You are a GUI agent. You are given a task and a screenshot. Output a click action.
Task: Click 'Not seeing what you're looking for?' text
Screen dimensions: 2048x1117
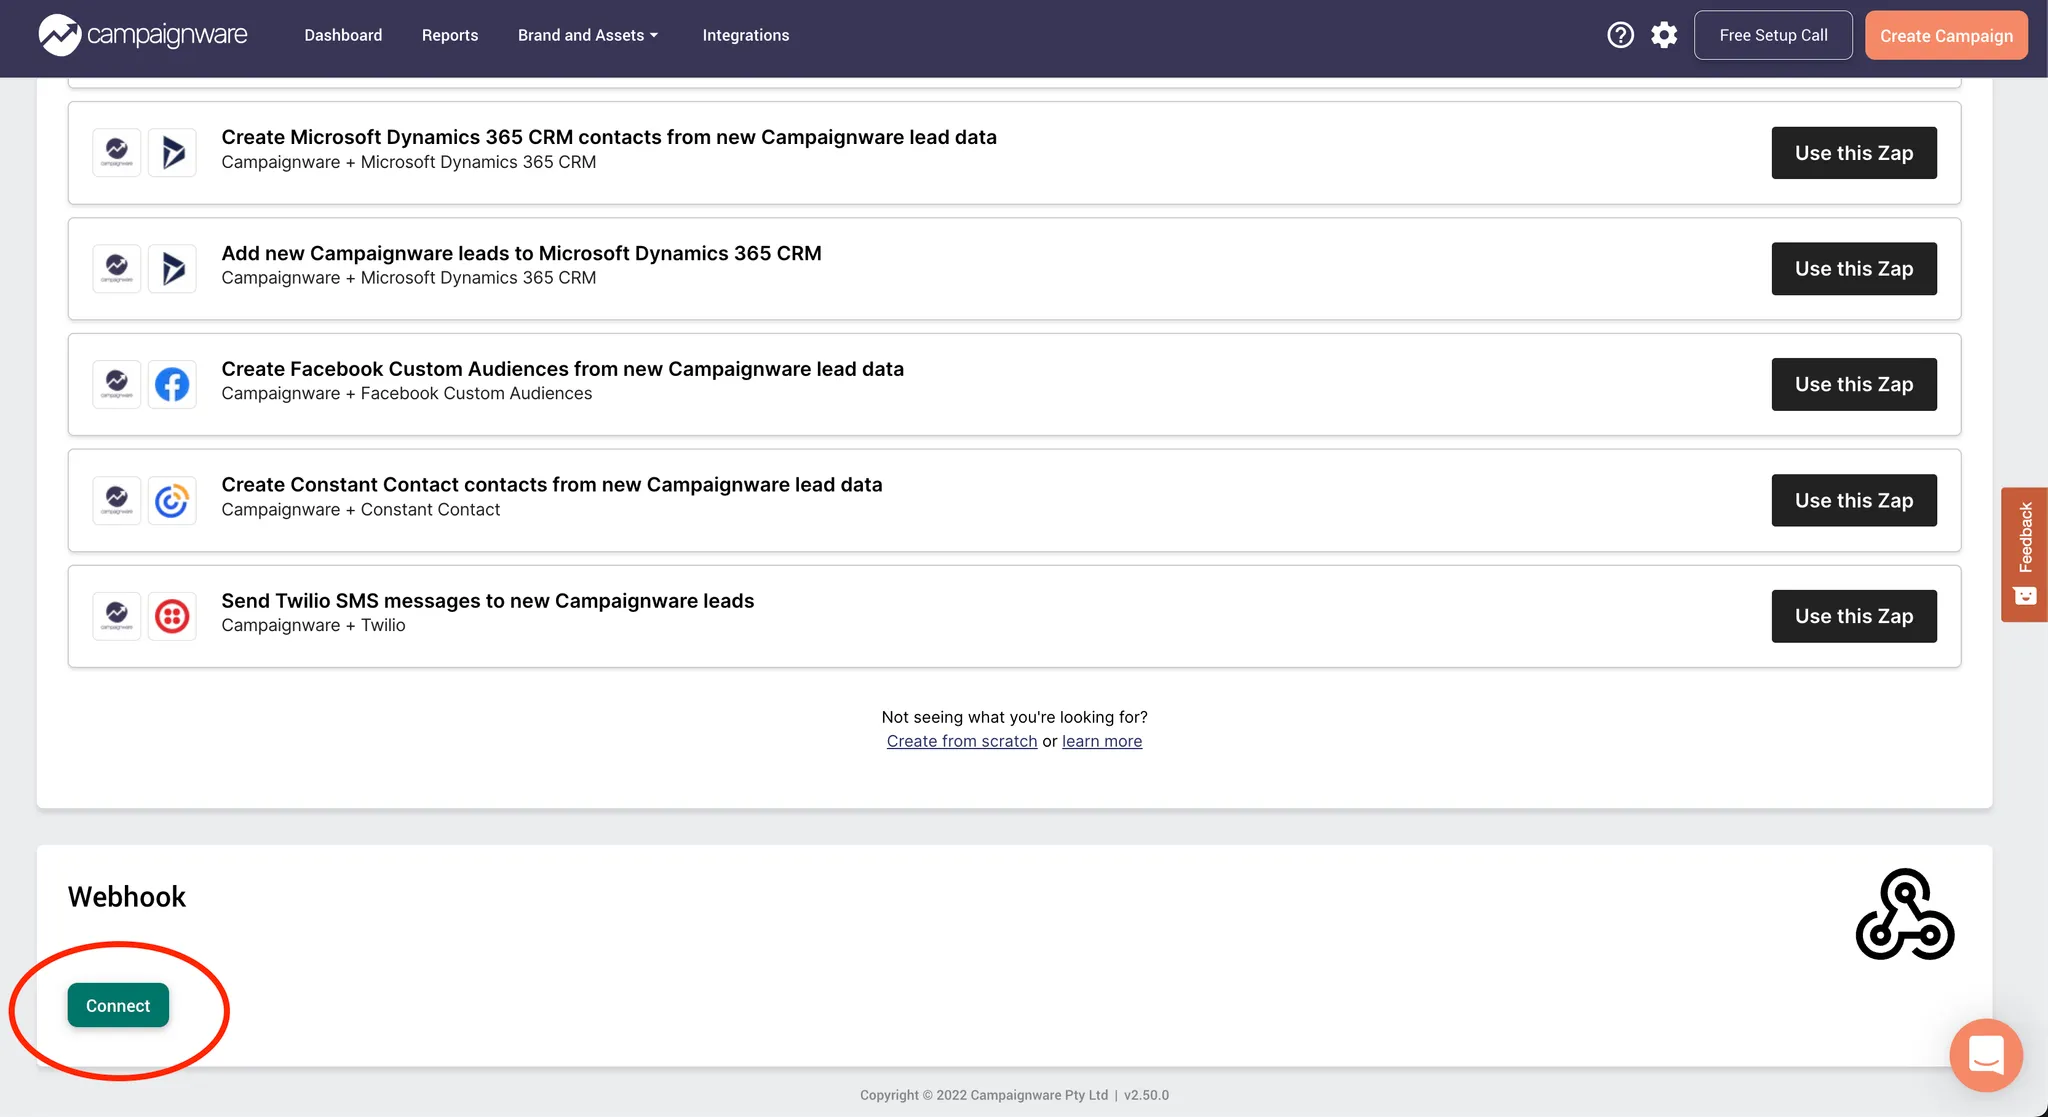1015,717
